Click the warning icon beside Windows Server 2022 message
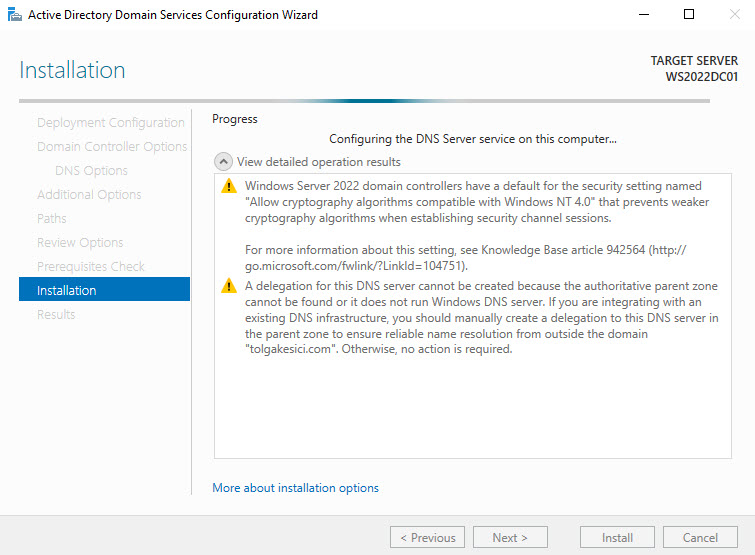755x555 pixels. (x=229, y=186)
